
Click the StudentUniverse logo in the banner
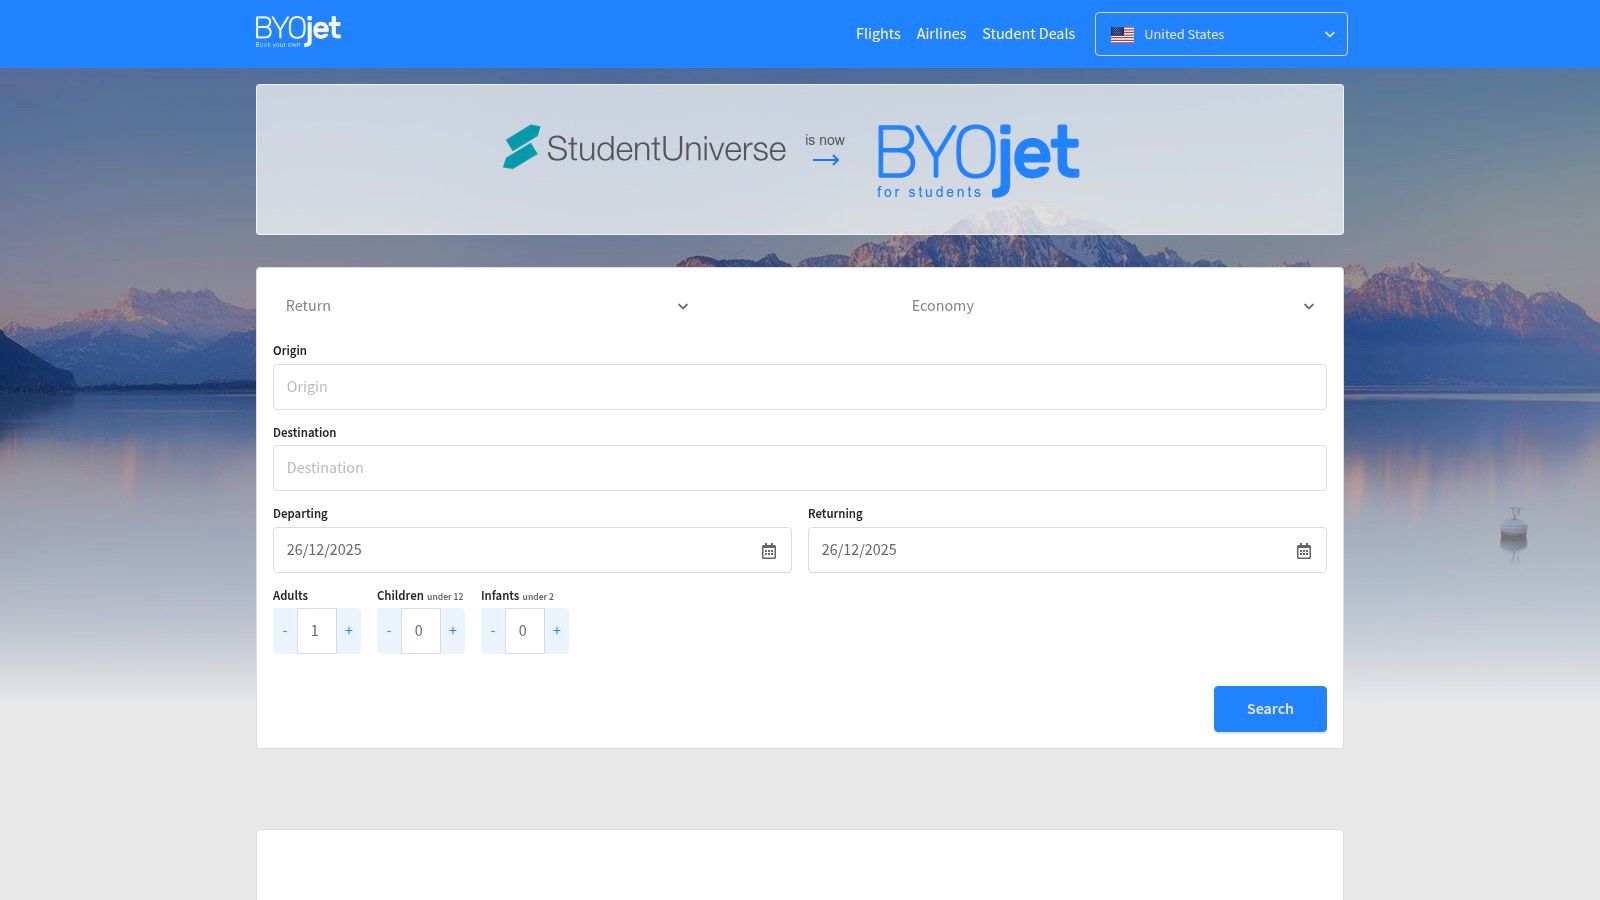644,148
